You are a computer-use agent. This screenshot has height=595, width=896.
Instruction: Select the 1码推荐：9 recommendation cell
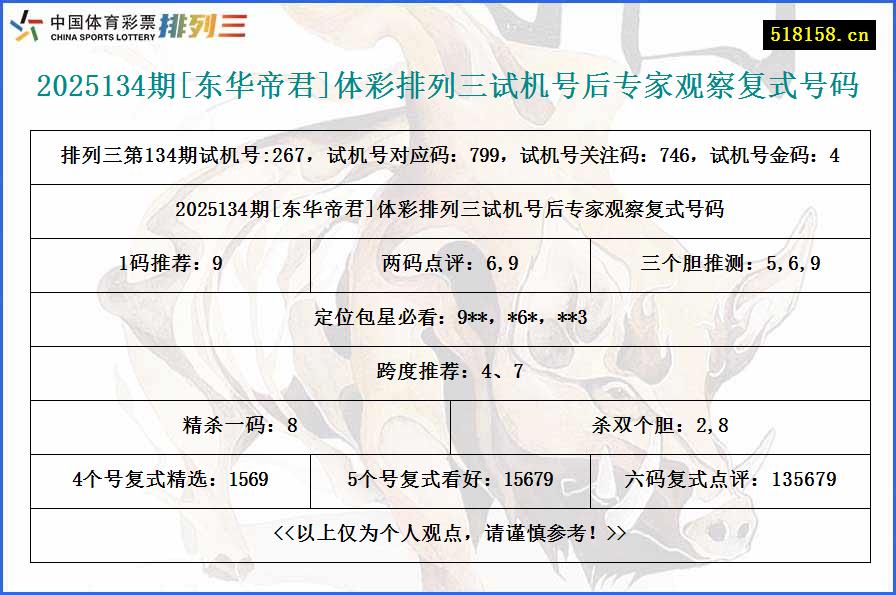(x=171, y=264)
